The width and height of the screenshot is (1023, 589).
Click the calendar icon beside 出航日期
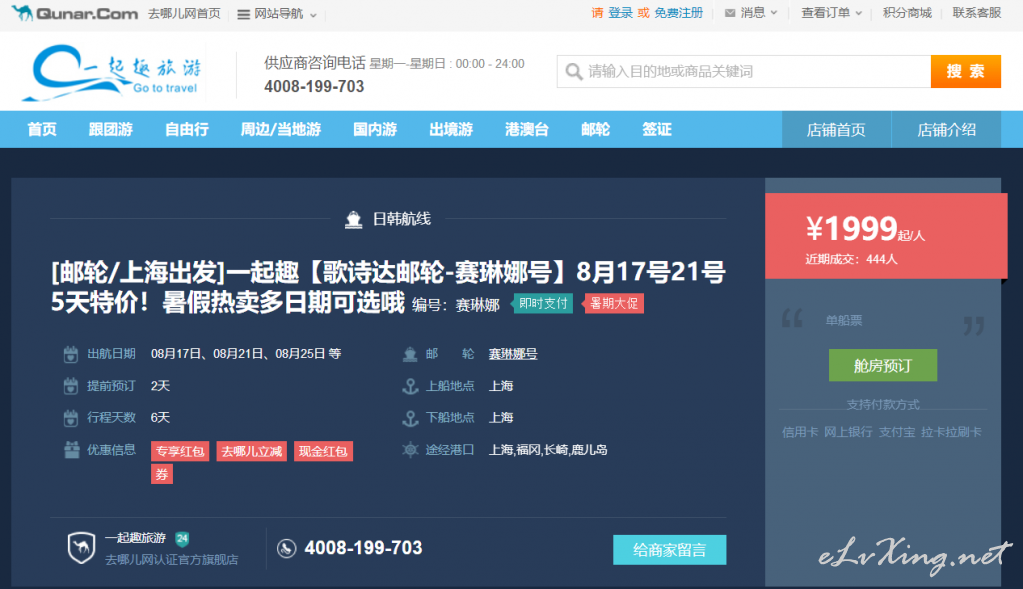click(x=70, y=354)
